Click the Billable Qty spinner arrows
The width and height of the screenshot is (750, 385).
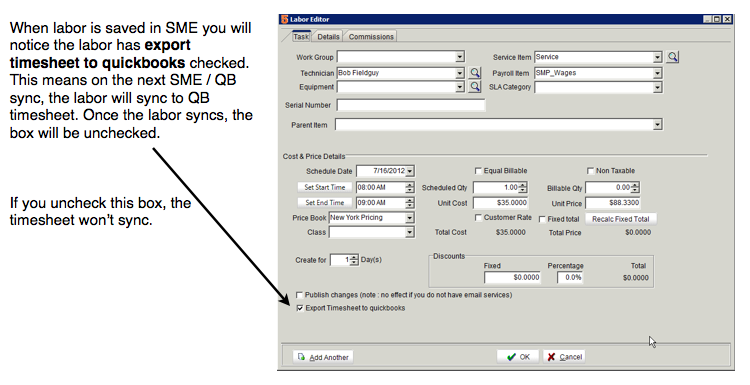tap(635, 187)
